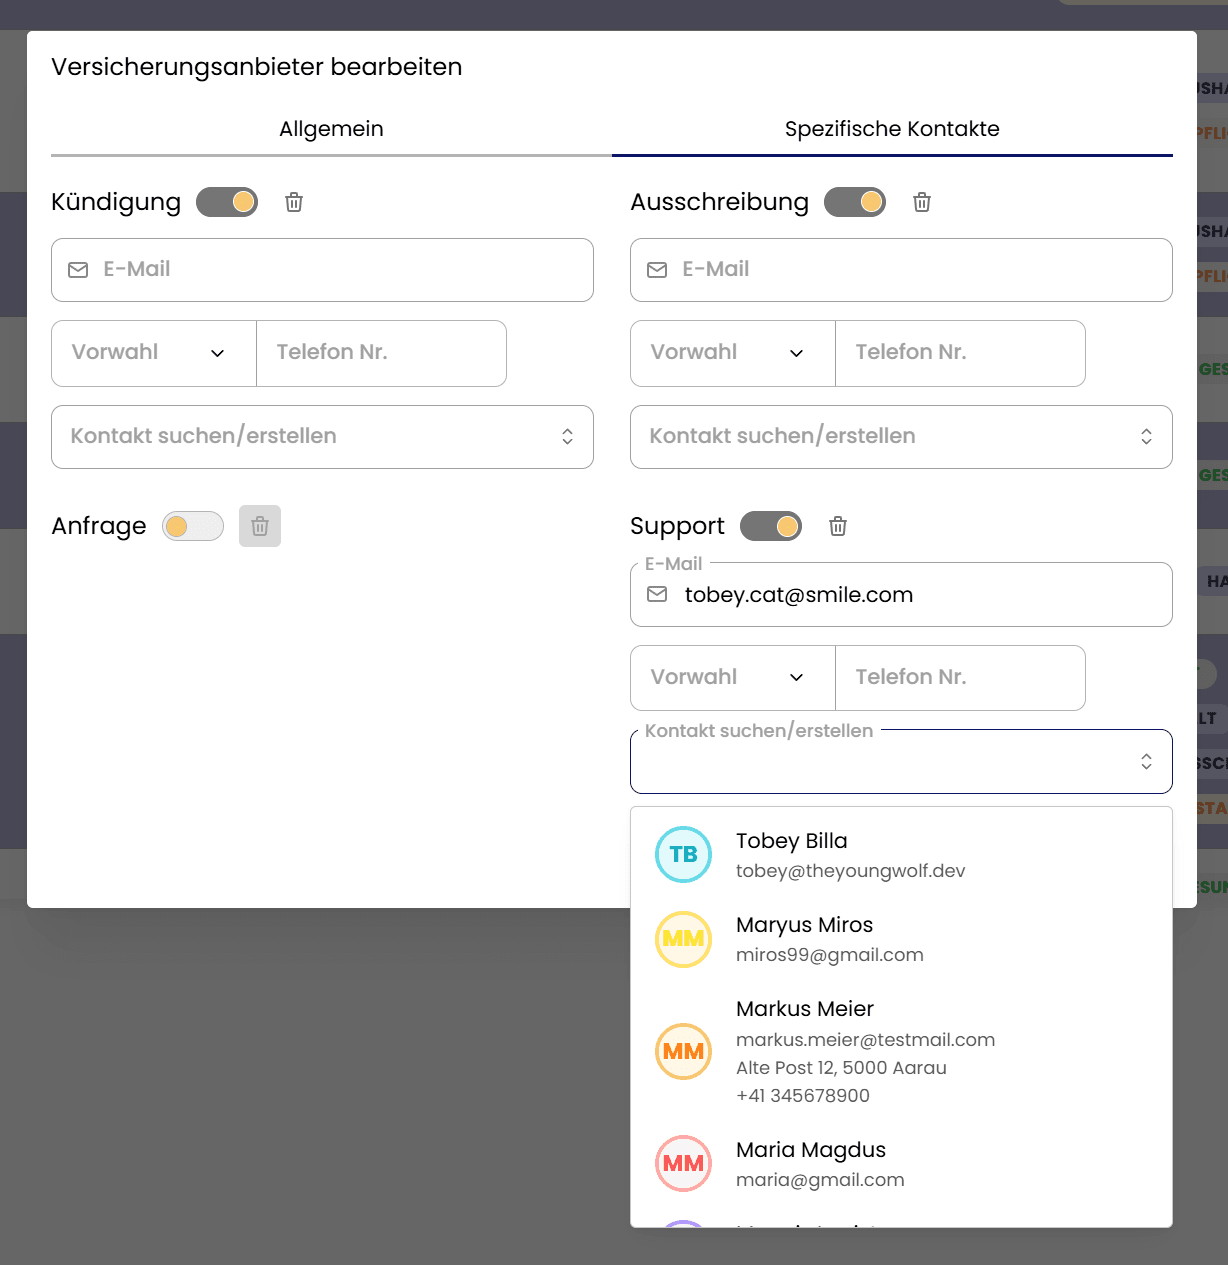Screen dimensions: 1228x1265
Task: Pick the Markus Meier contact entry
Action: pos(805,1010)
